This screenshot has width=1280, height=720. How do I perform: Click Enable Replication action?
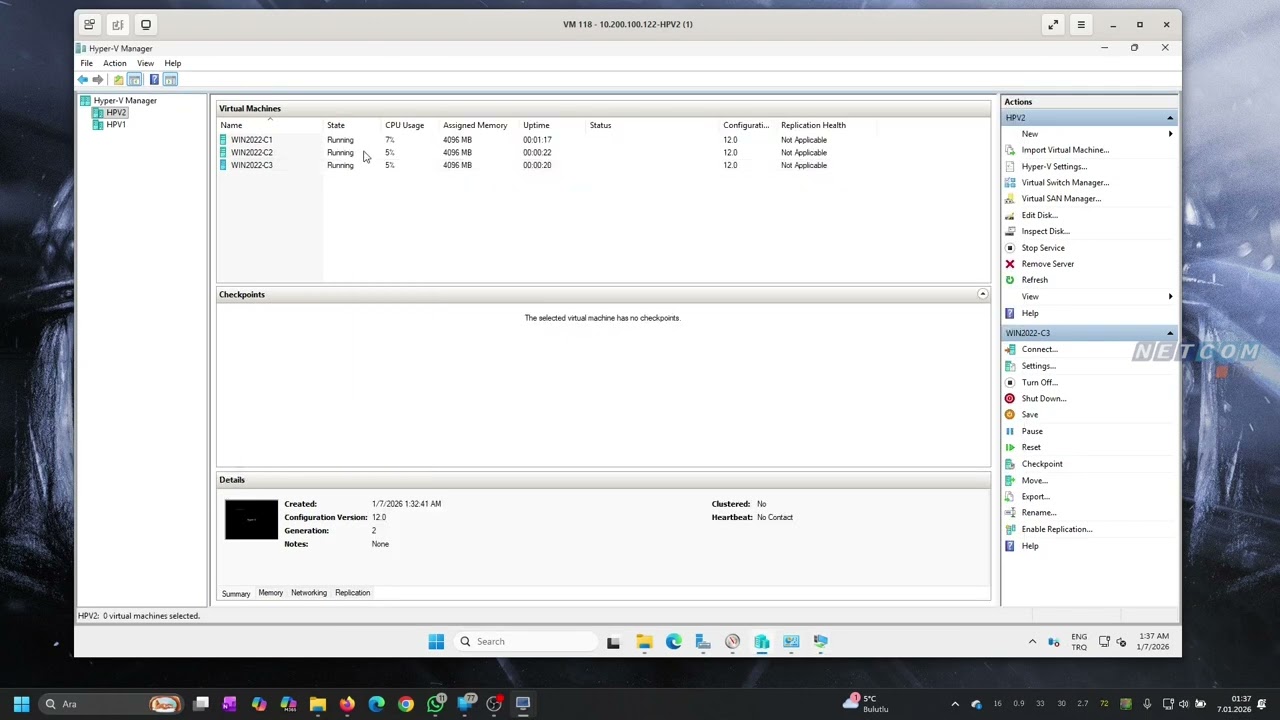pos(1056,529)
